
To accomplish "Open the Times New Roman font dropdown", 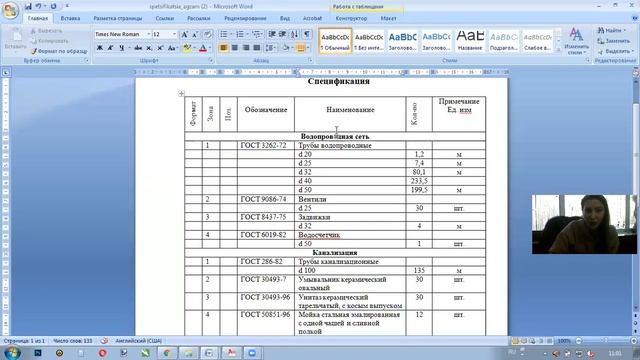I will [x=149, y=34].
